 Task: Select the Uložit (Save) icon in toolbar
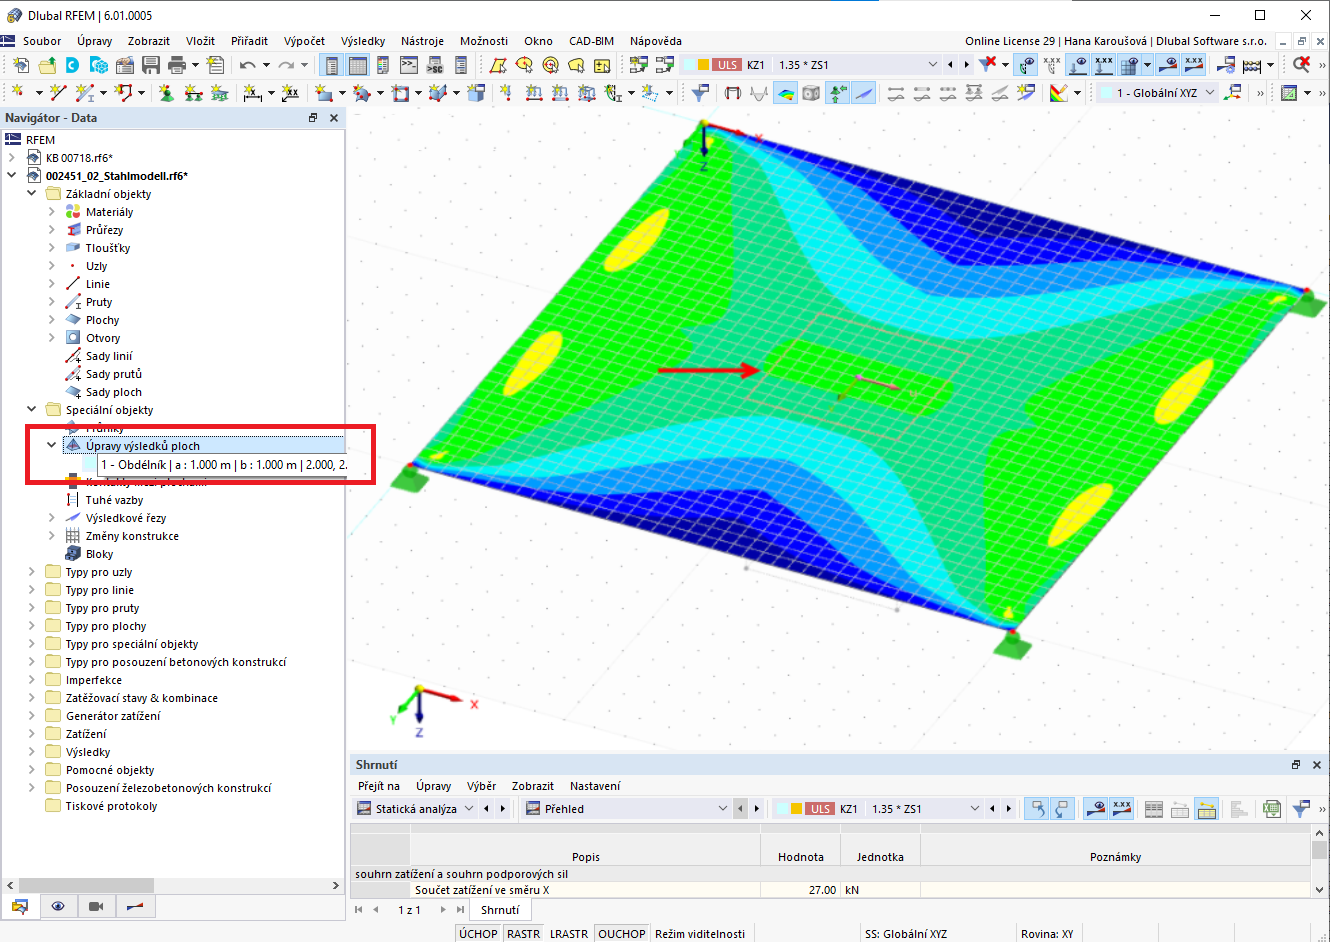tap(150, 64)
